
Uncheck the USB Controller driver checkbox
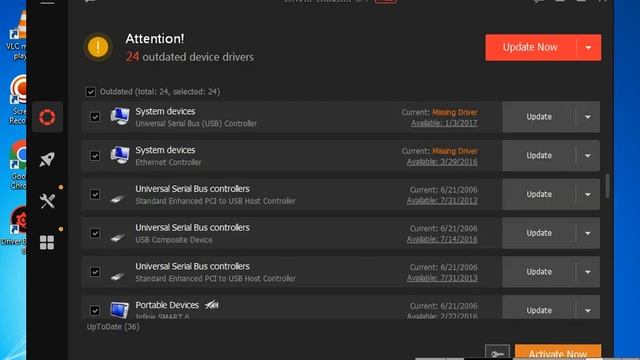(x=95, y=117)
